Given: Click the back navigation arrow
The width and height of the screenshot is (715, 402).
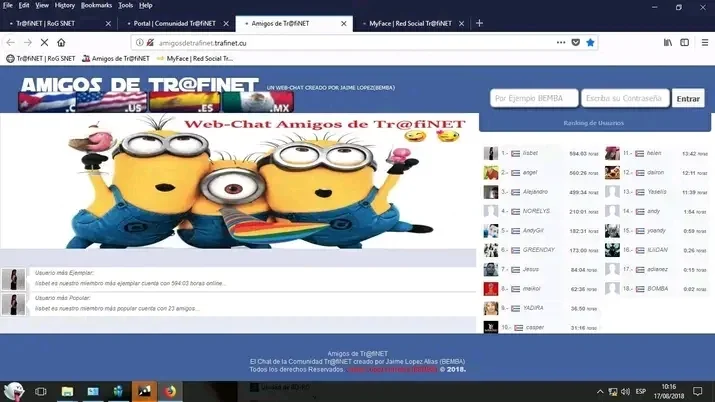Looking at the screenshot, I should point(10,42).
